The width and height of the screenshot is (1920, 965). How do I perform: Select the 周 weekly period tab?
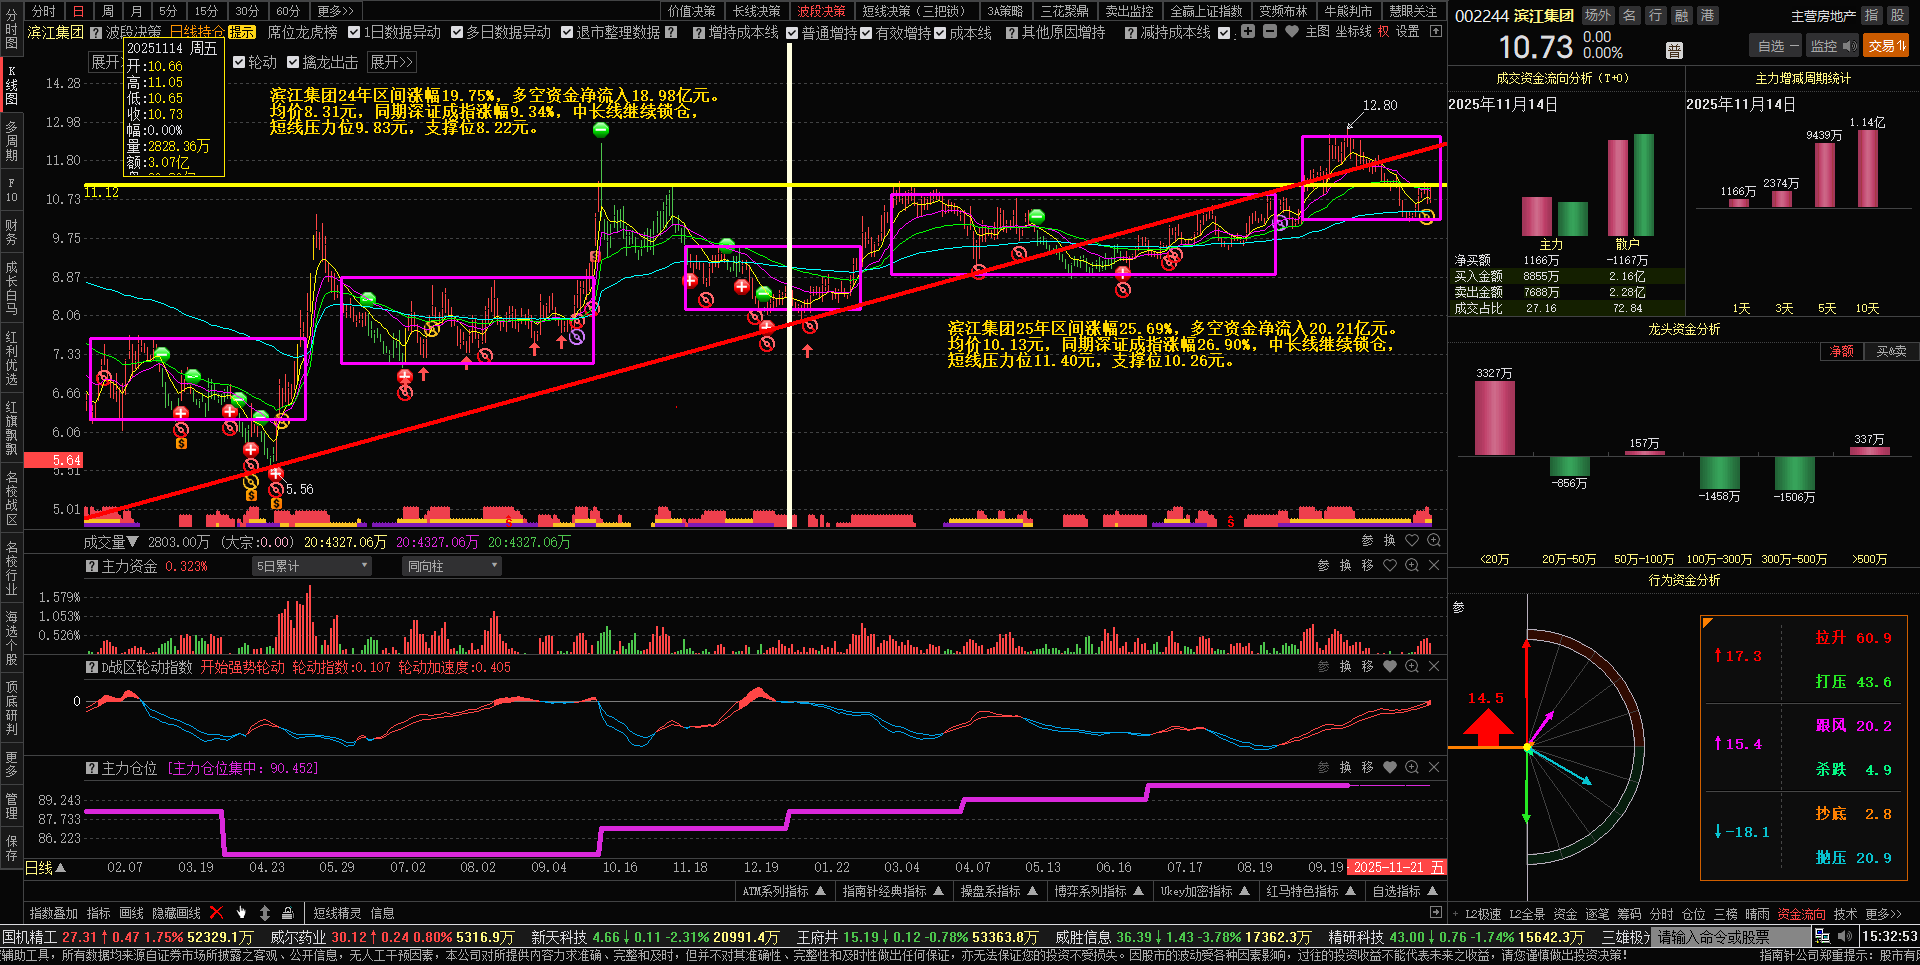point(108,11)
